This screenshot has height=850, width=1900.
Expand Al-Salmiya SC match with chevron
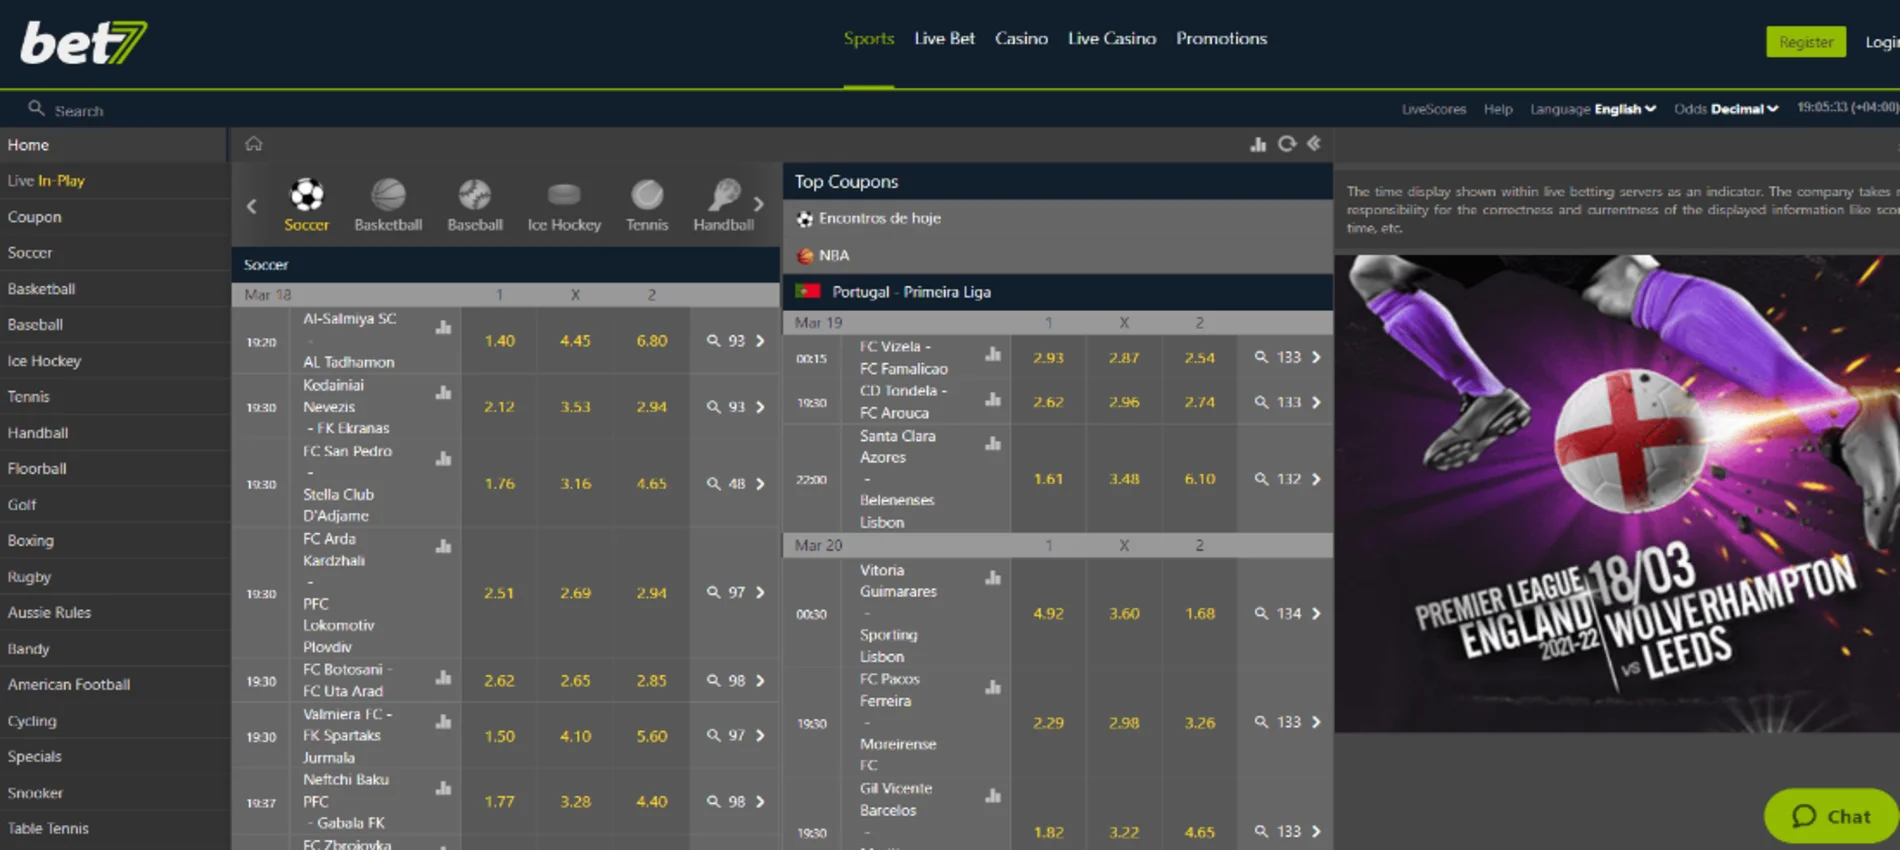pyautogui.click(x=760, y=341)
